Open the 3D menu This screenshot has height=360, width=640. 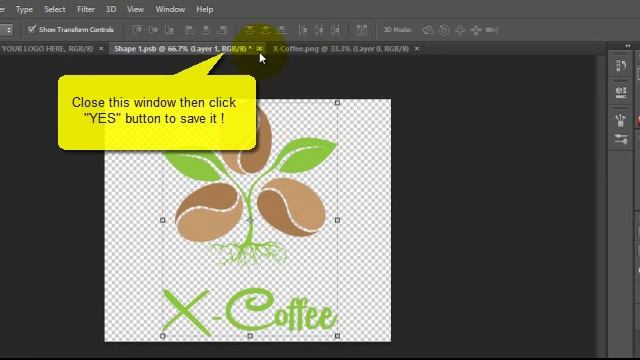pyautogui.click(x=111, y=9)
